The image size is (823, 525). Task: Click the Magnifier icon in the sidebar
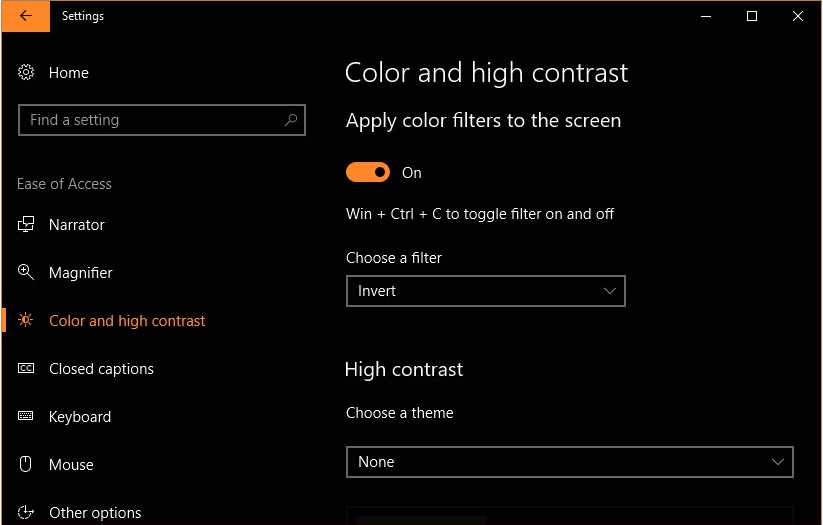pos(26,272)
